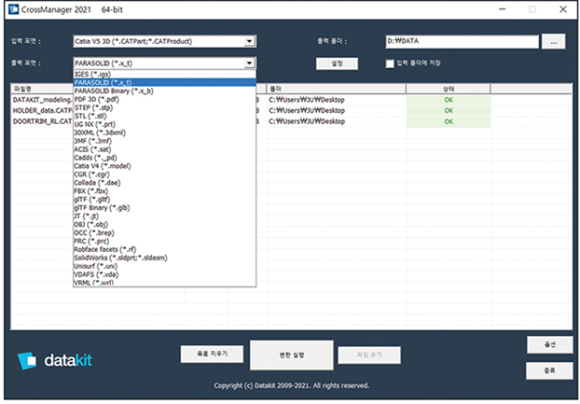Select PRC (*.prc) format
The width and height of the screenshot is (580, 404).
coord(165,241)
